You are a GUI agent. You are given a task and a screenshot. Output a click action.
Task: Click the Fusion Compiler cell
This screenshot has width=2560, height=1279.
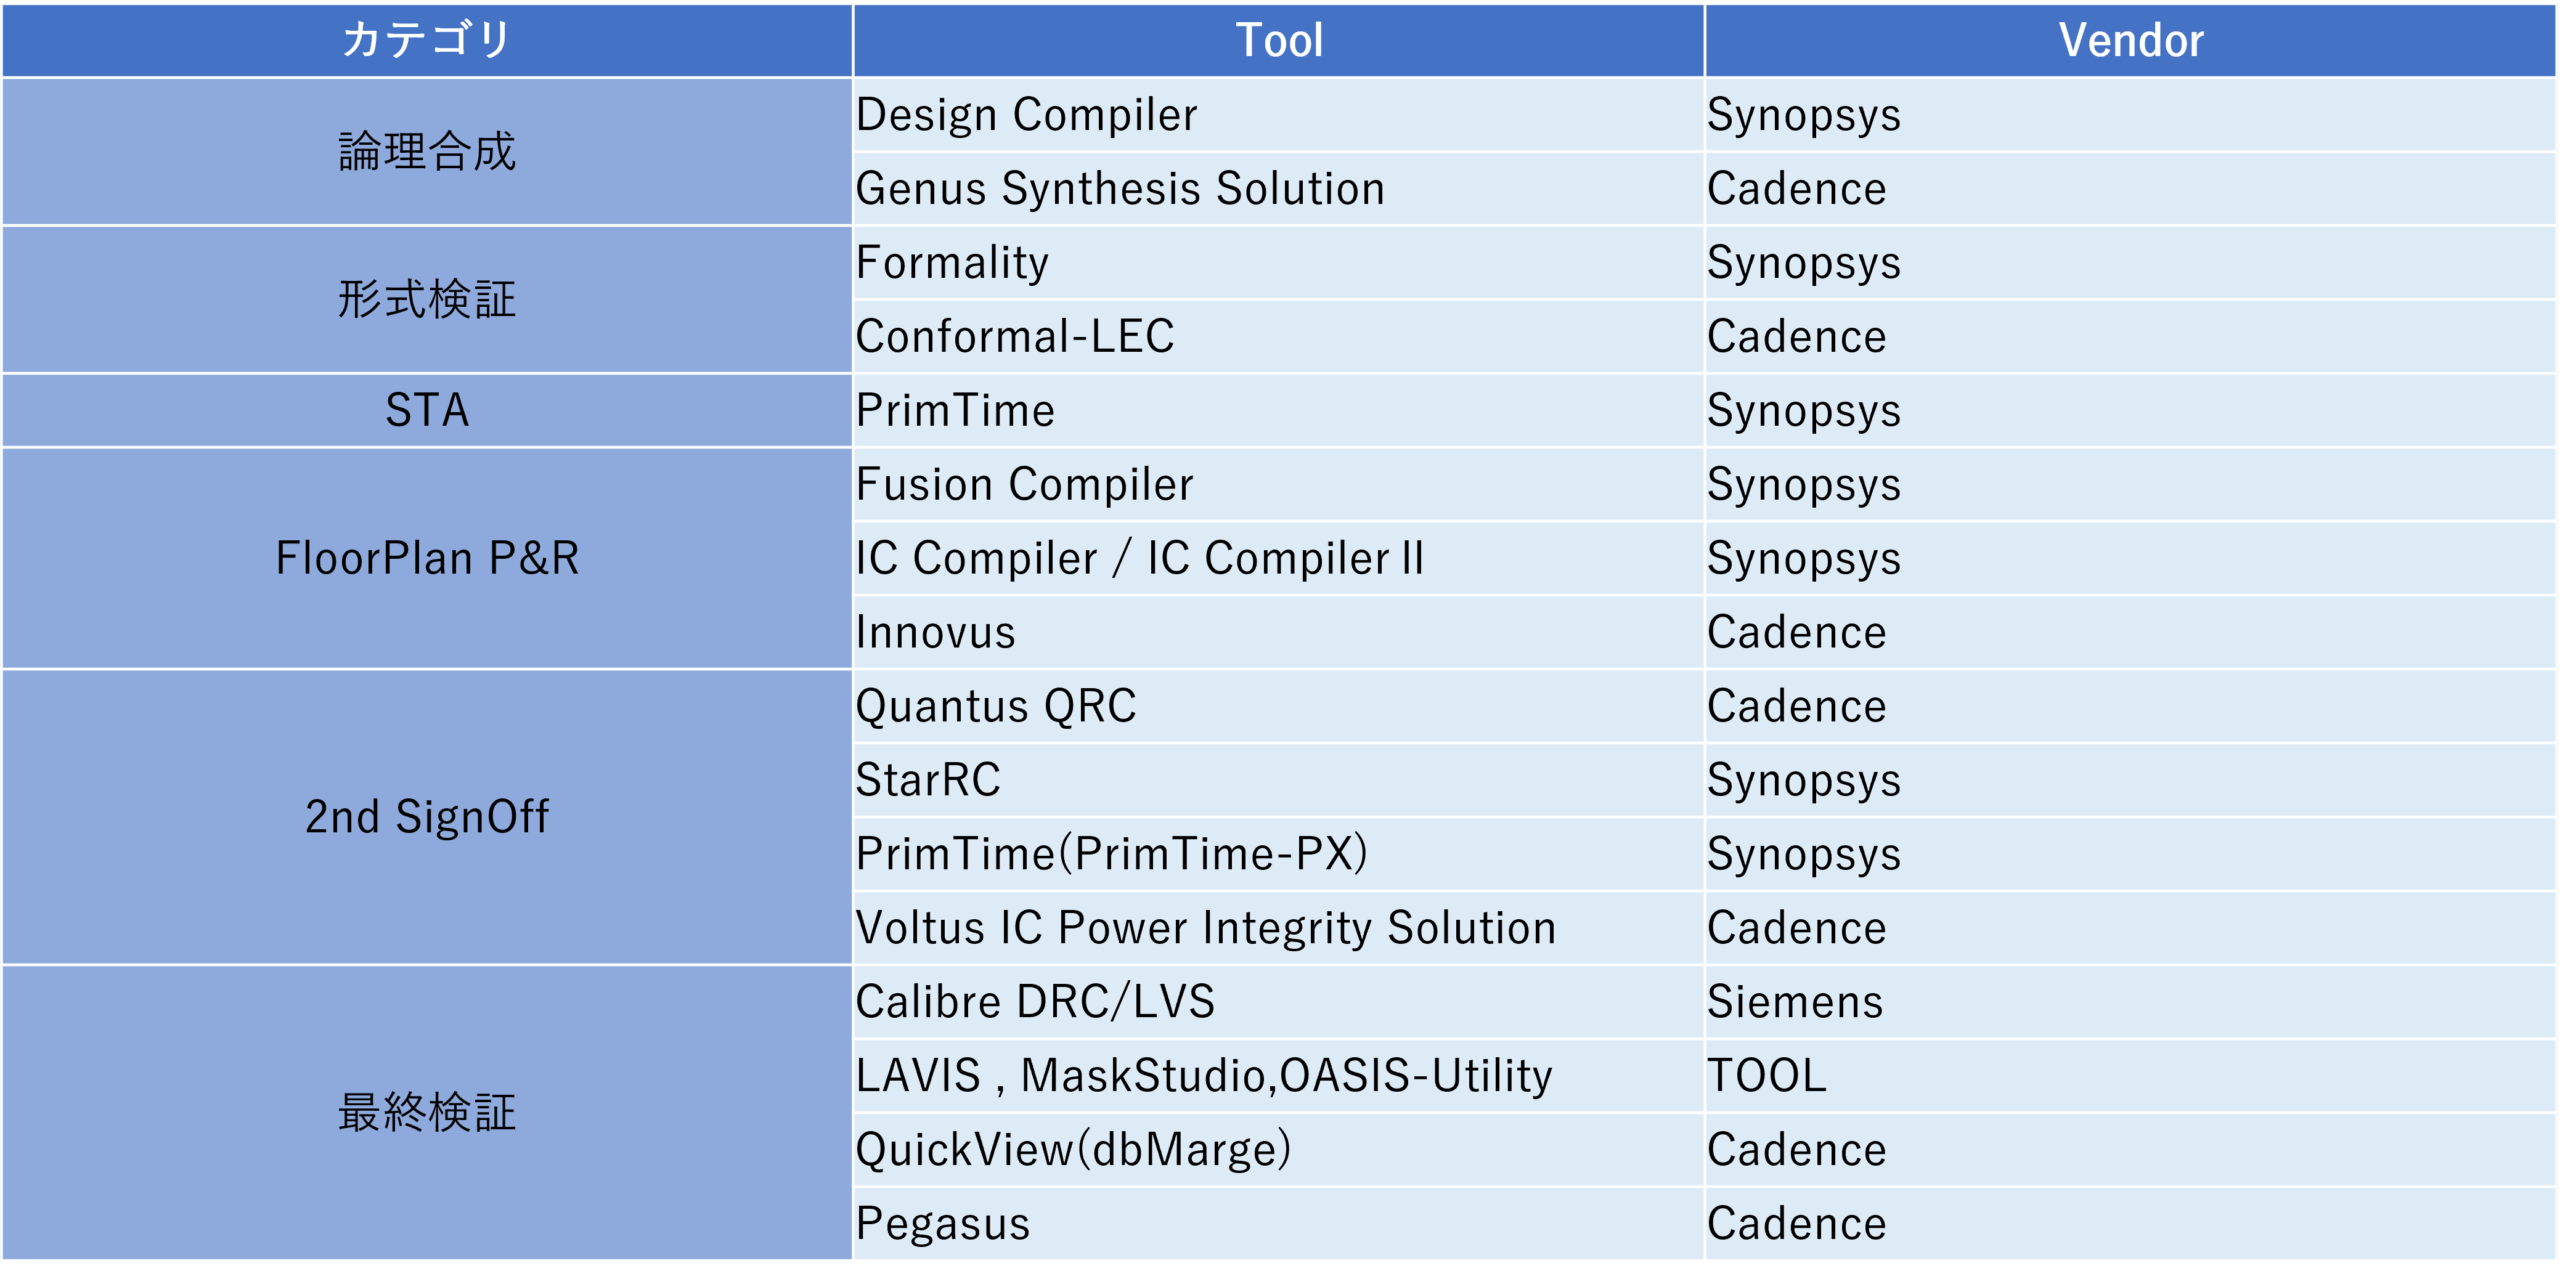point(1279,485)
